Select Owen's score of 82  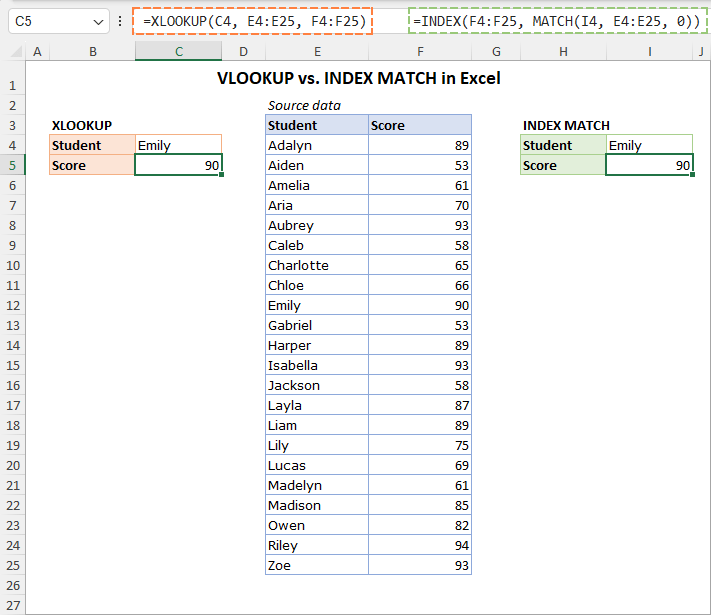[x=420, y=525]
